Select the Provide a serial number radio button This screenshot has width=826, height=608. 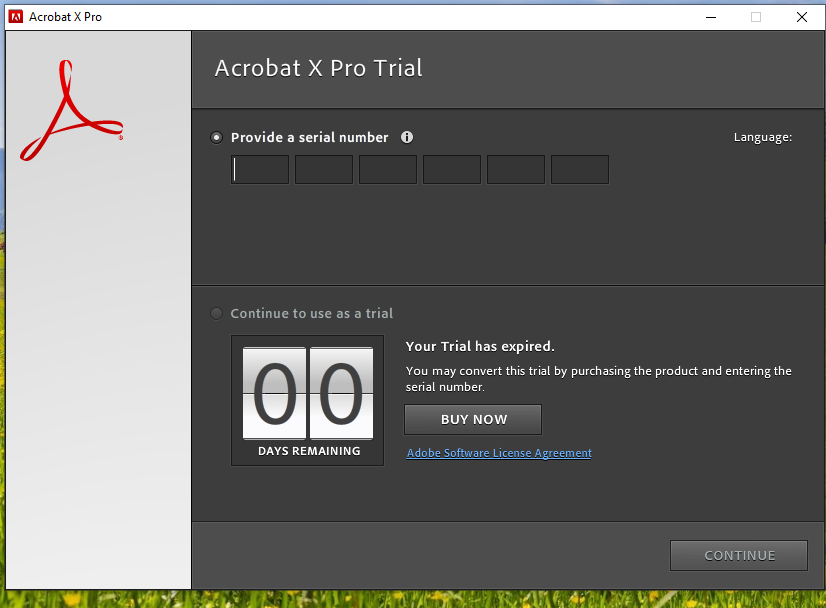[217, 138]
